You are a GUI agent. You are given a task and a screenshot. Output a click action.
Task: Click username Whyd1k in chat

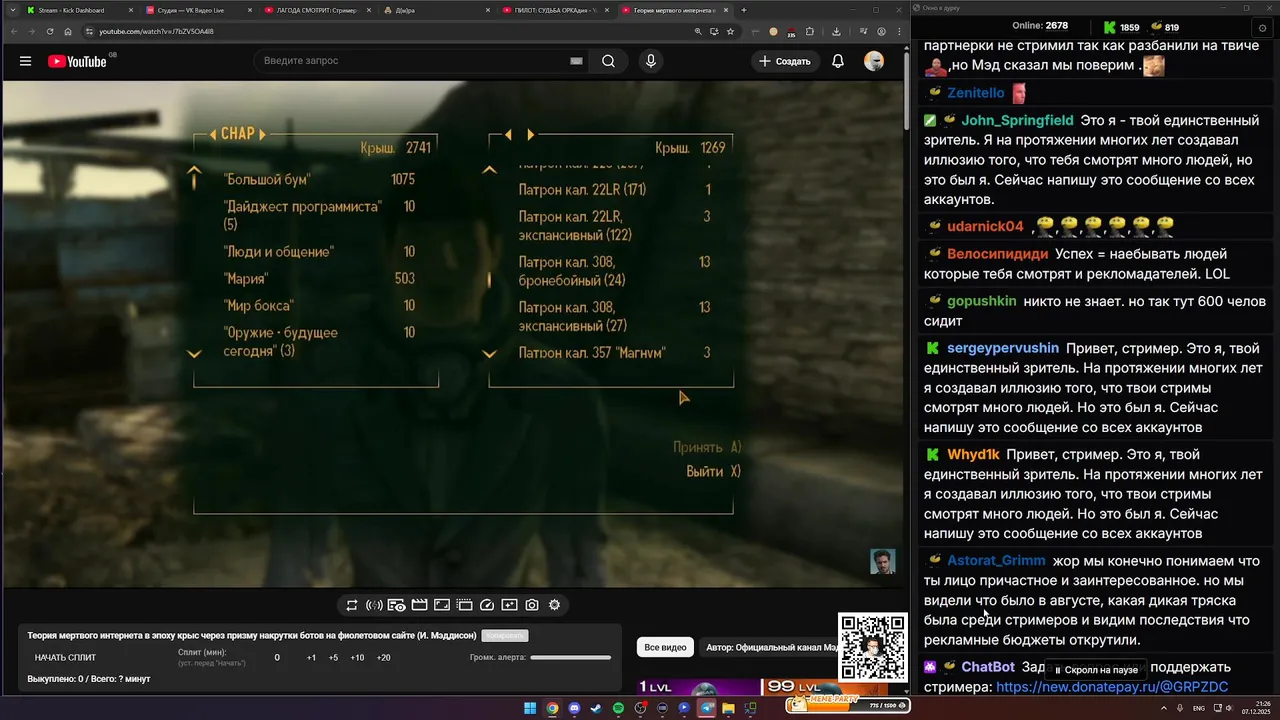coord(973,454)
